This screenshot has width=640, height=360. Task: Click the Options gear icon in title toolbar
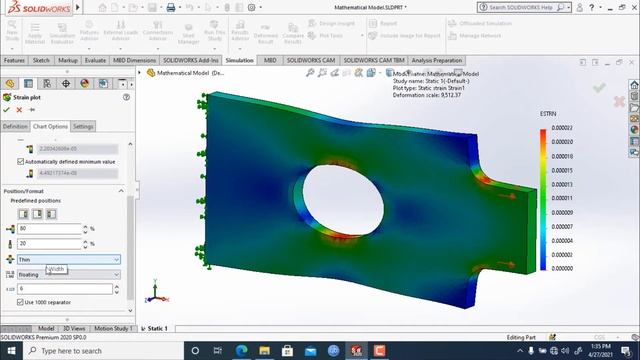click(251, 7)
